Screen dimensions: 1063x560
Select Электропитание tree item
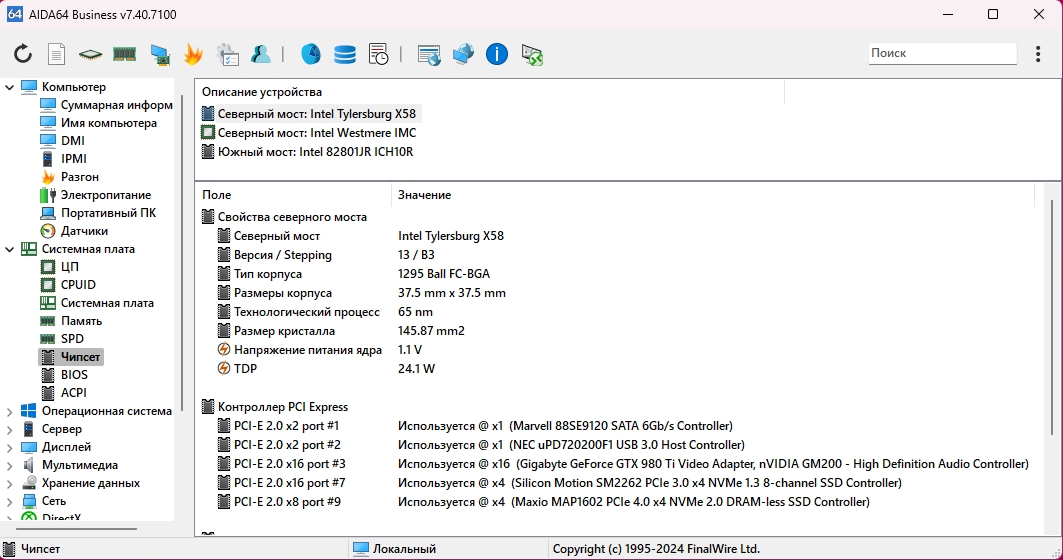96,195
